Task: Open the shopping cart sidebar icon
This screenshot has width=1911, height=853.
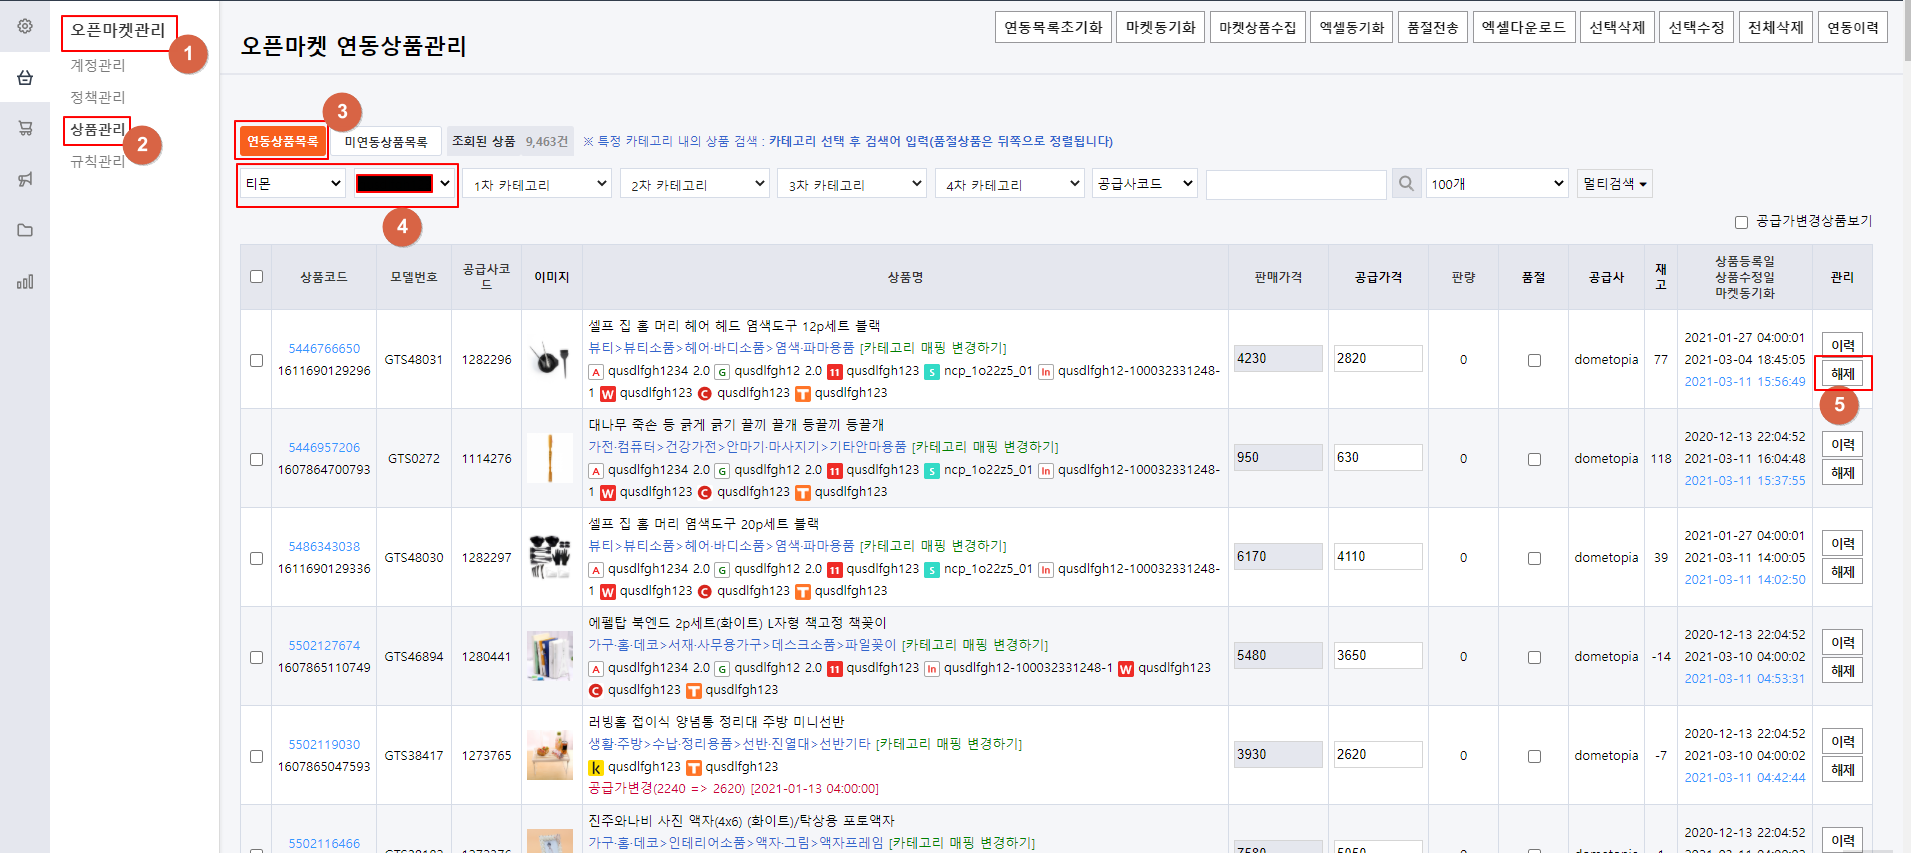Action: coord(25,128)
